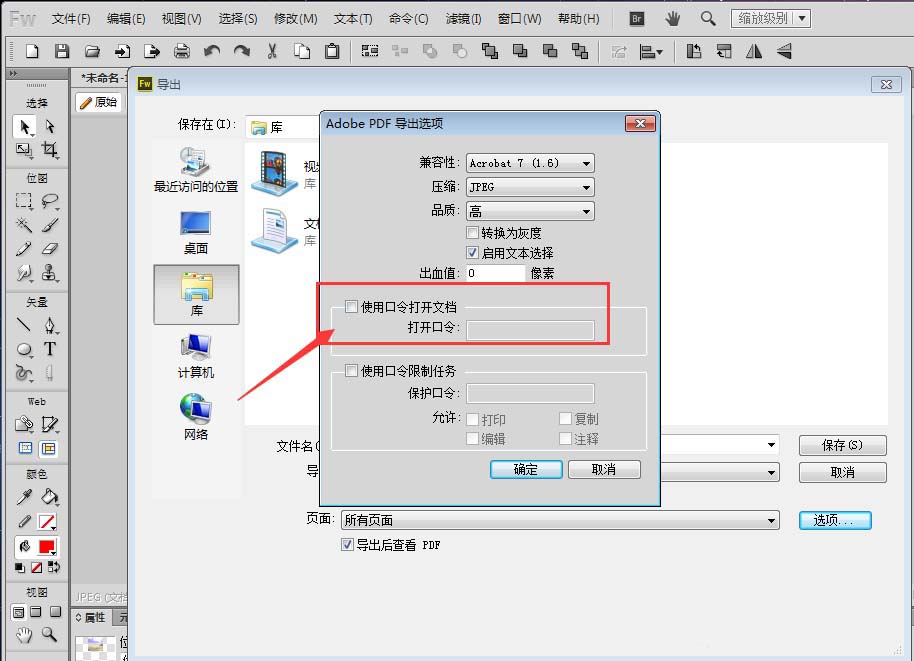
Task: Enable use password to restrict tasks
Action: (x=351, y=371)
